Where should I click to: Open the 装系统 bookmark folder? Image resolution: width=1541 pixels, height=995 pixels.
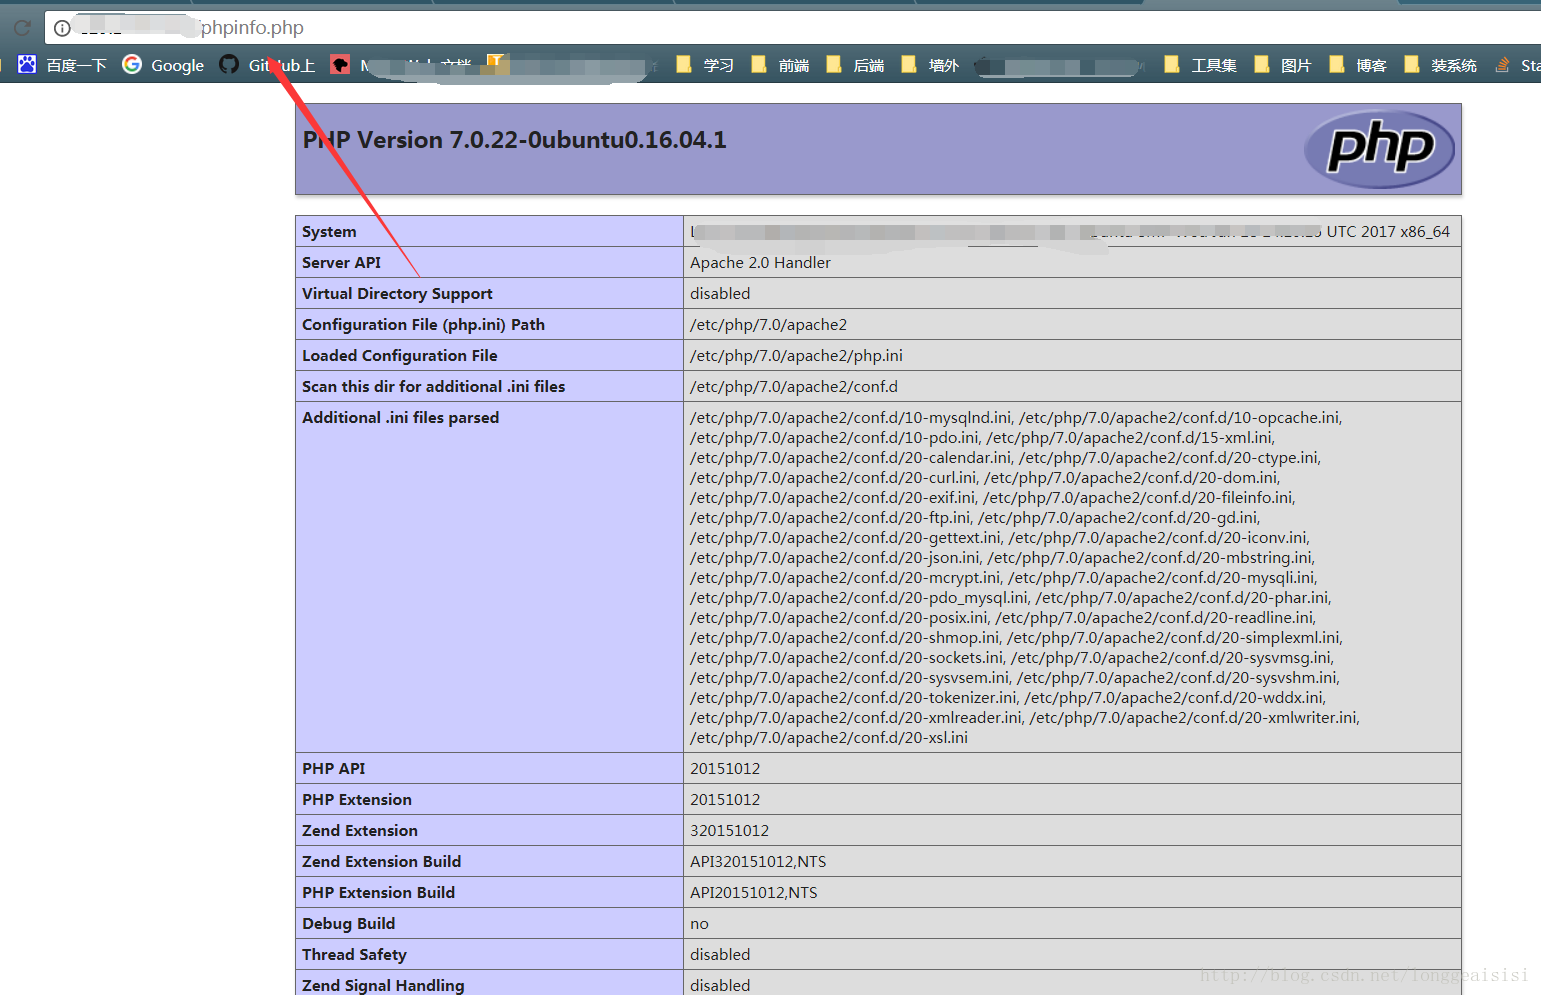(x=1440, y=65)
